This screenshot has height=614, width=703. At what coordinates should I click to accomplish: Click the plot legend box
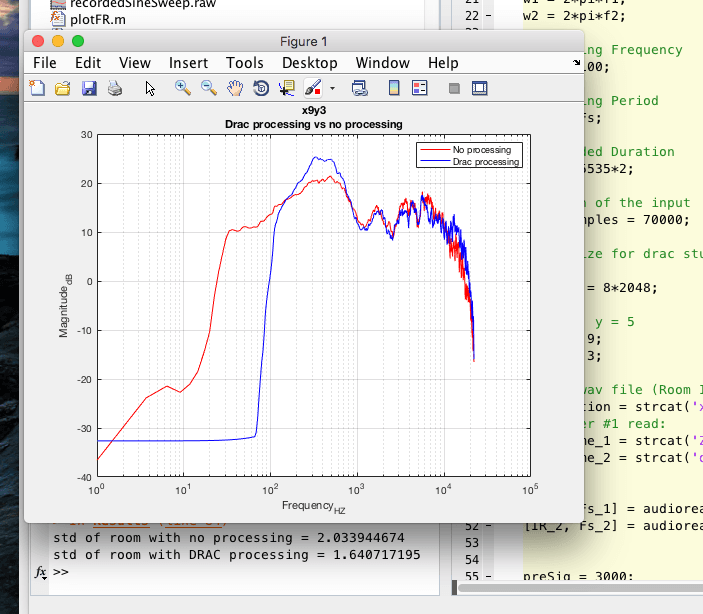[x=469, y=155]
